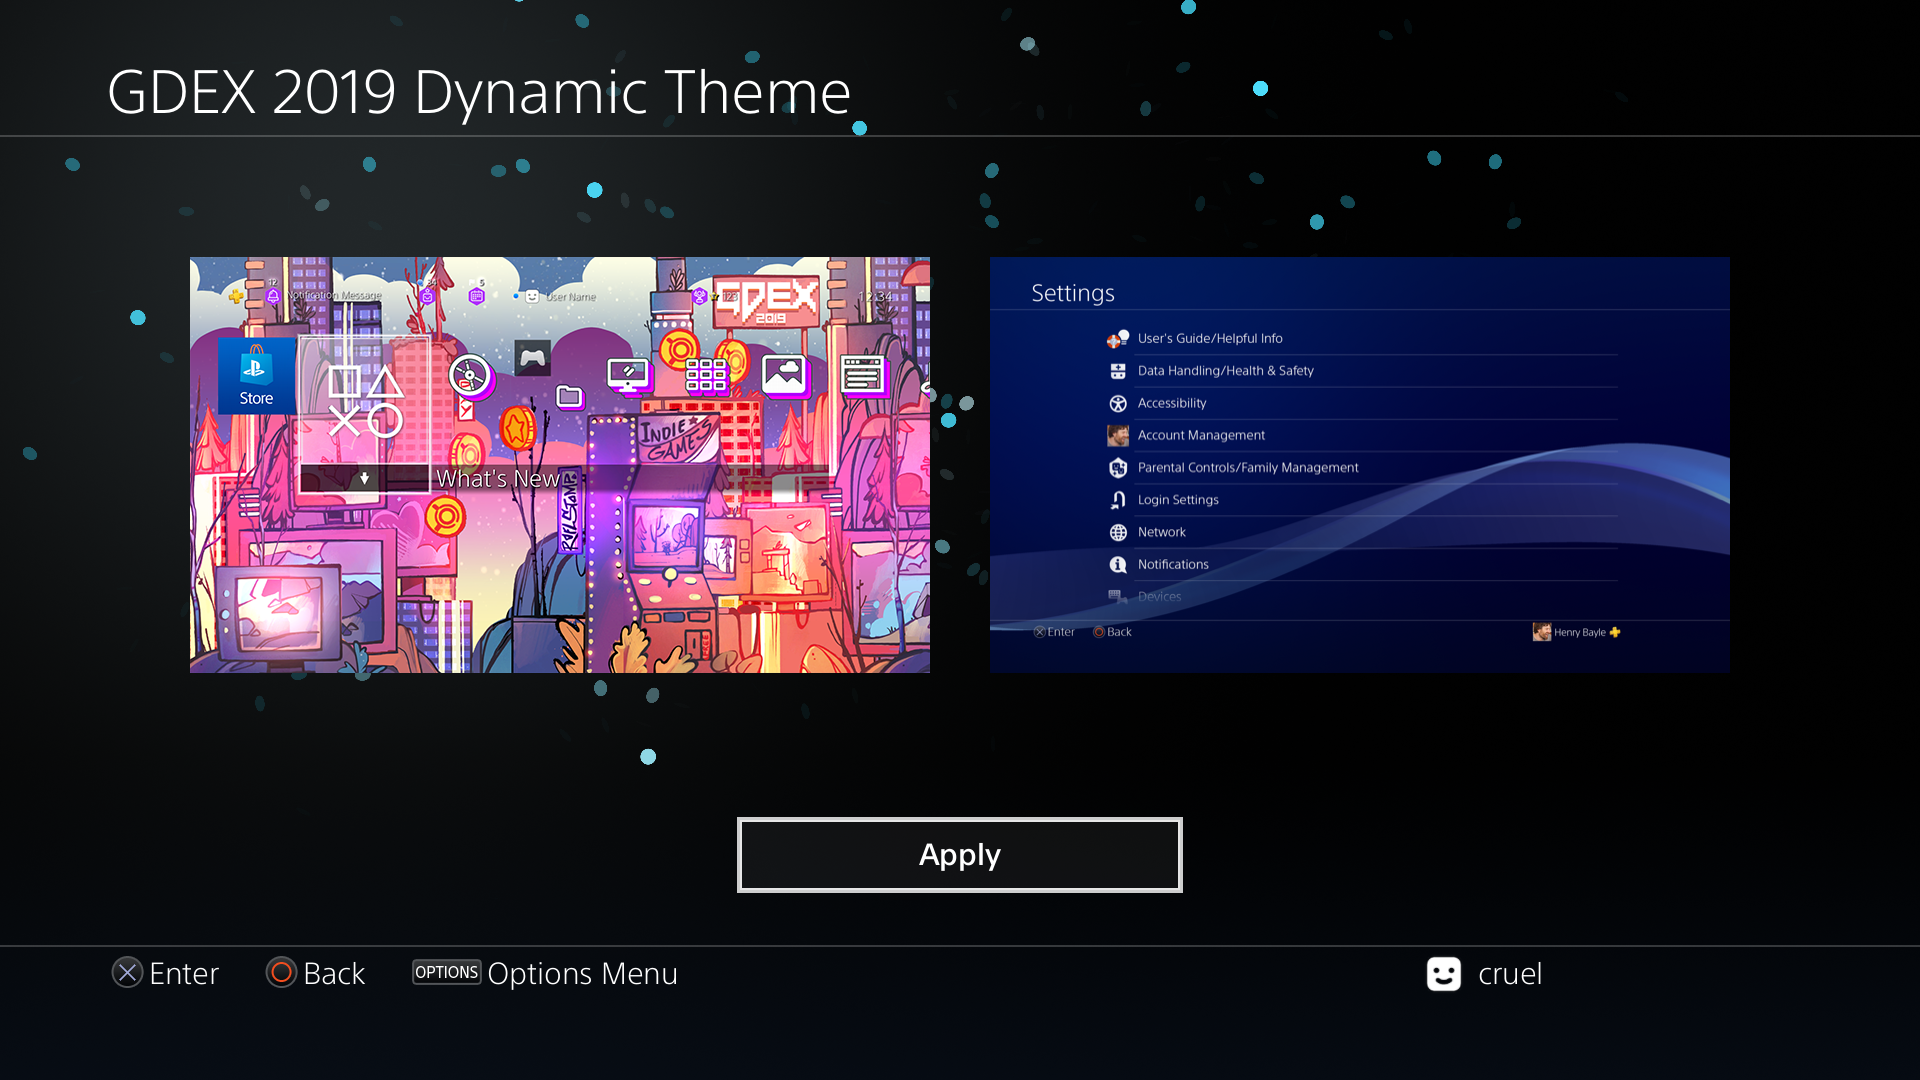The height and width of the screenshot is (1080, 1920).
Task: Click the globe icon beside Network
Action: [1118, 533]
